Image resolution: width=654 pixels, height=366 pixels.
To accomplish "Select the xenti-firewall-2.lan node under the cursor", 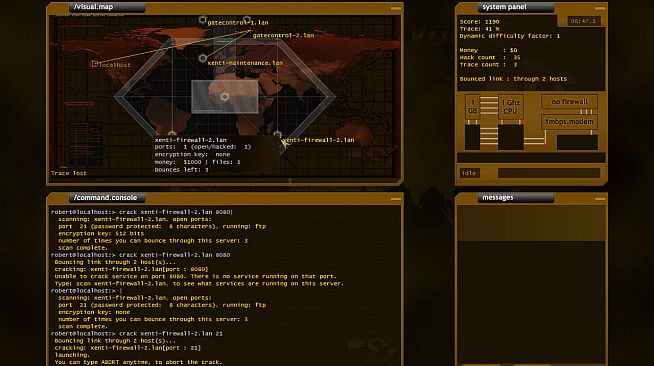I will pyautogui.click(x=278, y=135).
